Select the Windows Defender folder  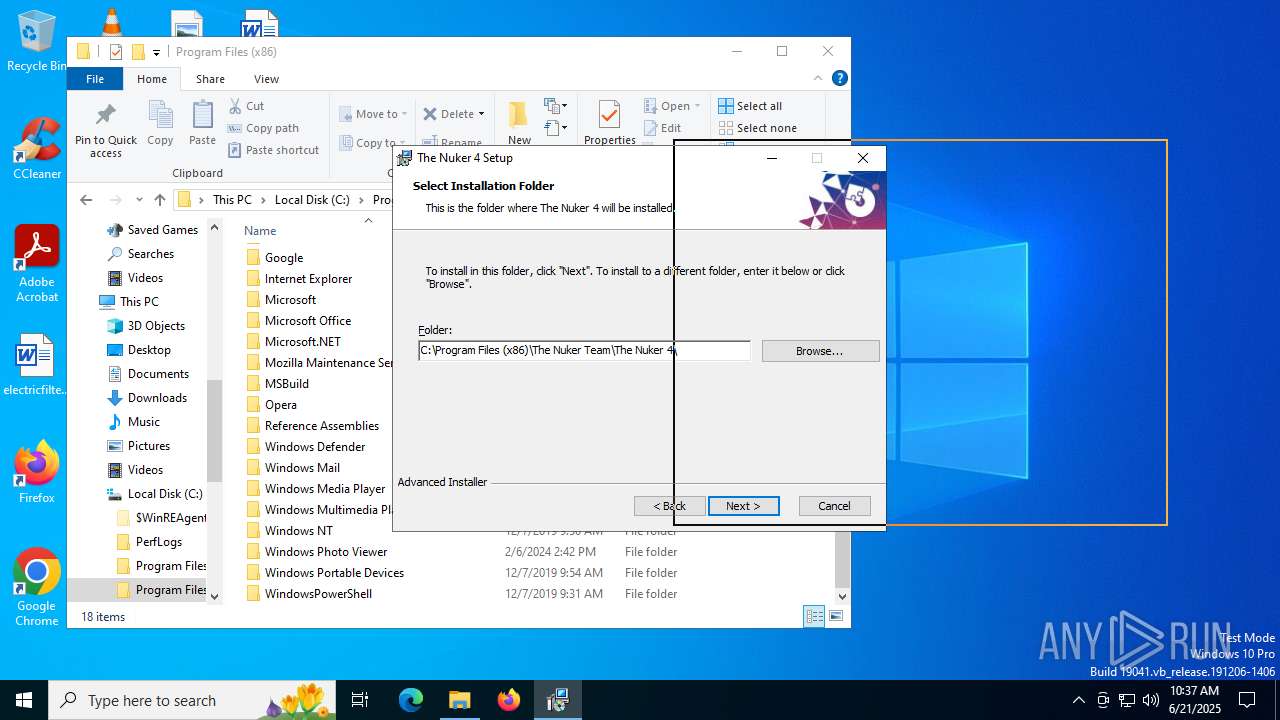pyautogui.click(x=315, y=447)
